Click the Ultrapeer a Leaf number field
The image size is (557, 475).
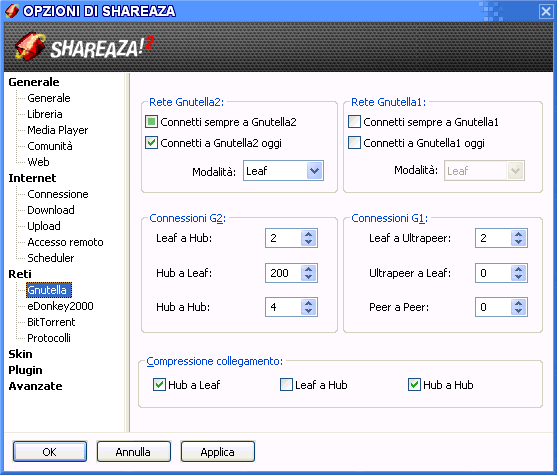(493, 273)
